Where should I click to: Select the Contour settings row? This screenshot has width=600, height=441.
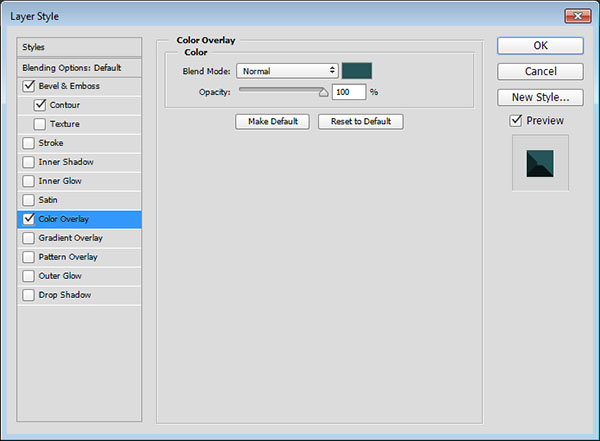(79, 105)
